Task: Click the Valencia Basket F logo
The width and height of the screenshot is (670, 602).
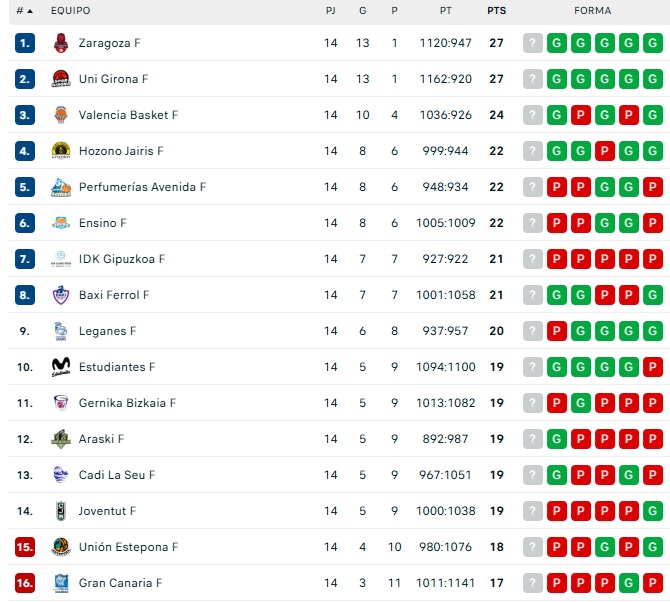Action: pos(60,115)
